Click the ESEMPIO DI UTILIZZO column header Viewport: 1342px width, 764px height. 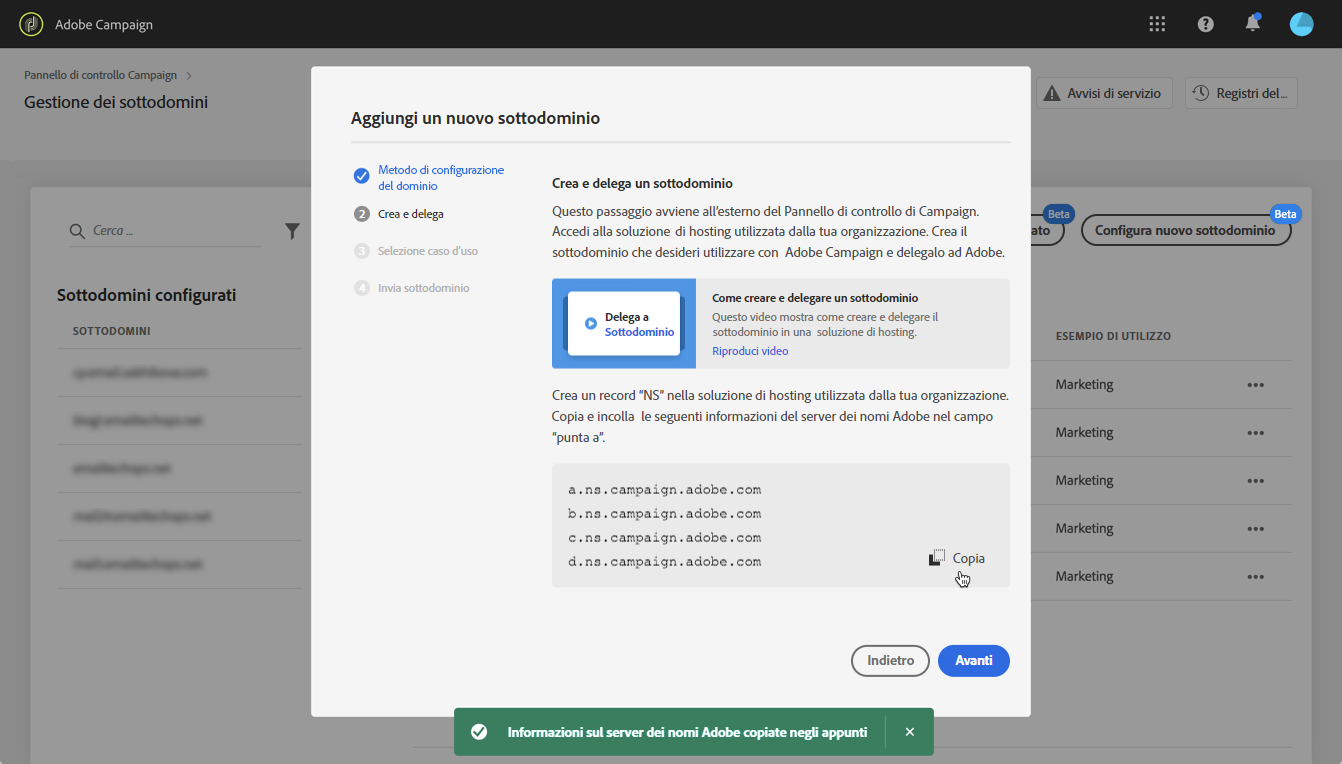click(x=1113, y=336)
